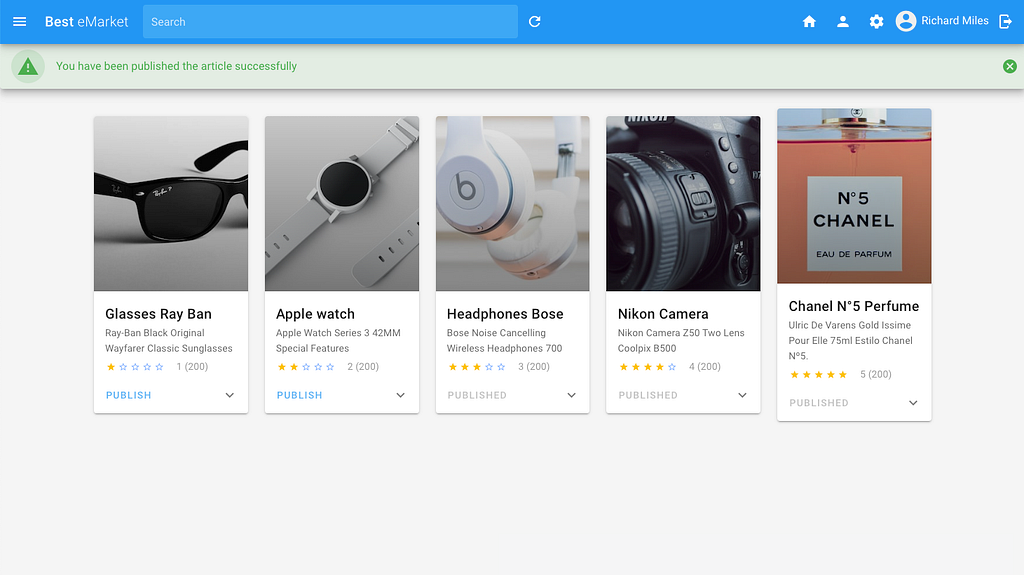Click PUBLISHED on Nikon Camera card
1024x575 pixels.
pyautogui.click(x=648, y=395)
